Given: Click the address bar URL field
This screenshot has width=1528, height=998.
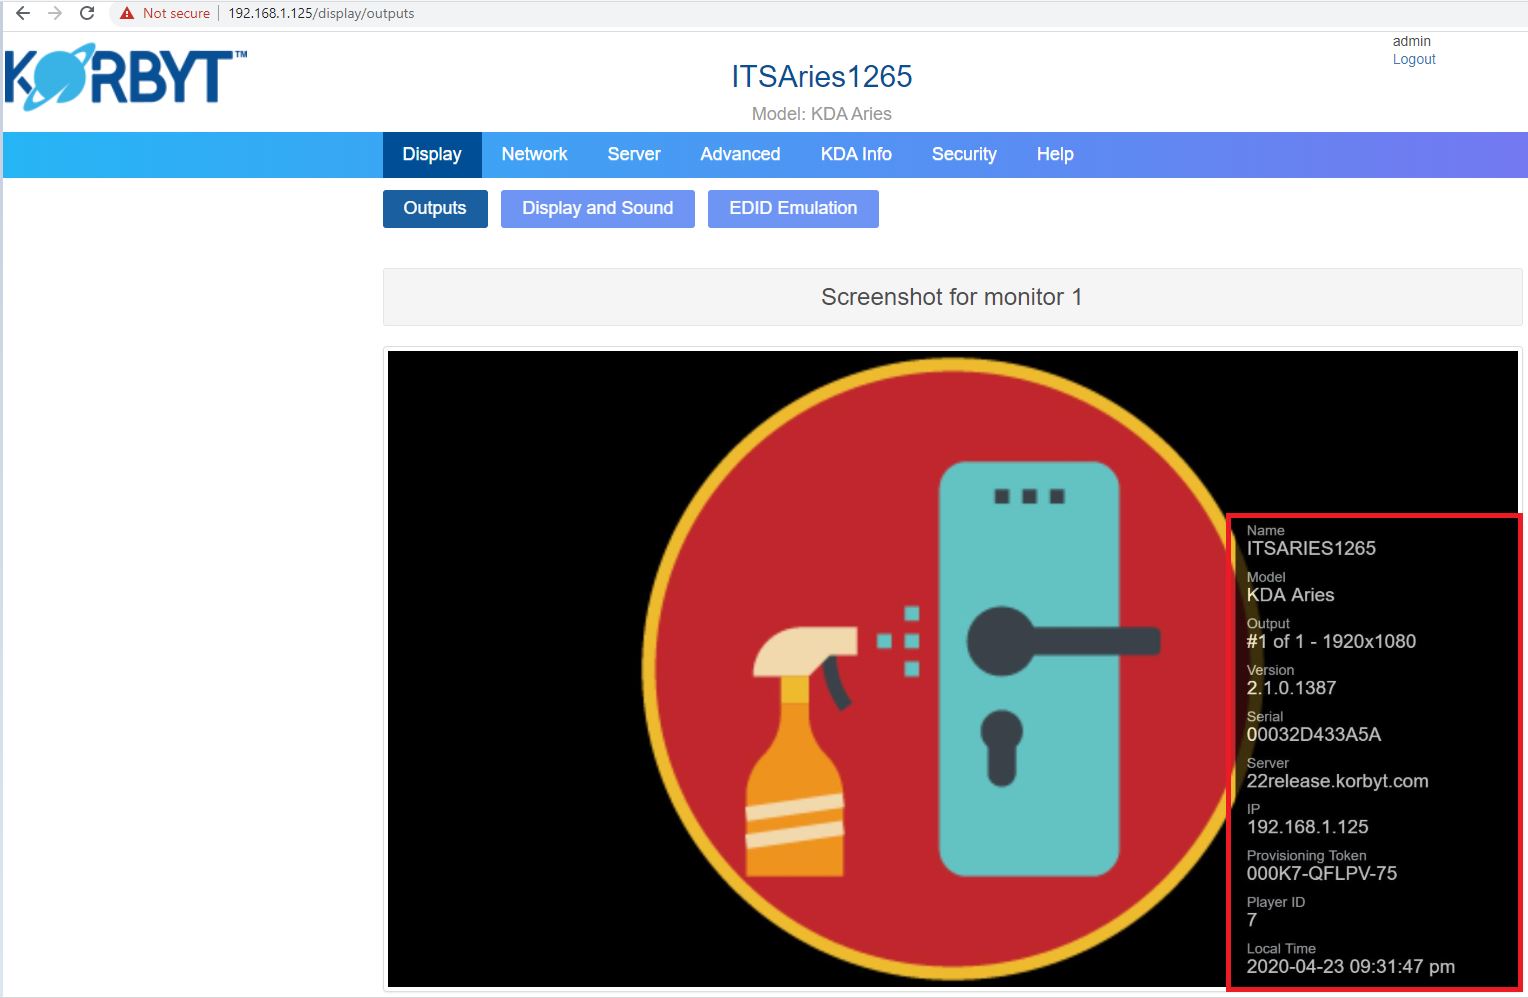Looking at the screenshot, I should coord(320,13).
